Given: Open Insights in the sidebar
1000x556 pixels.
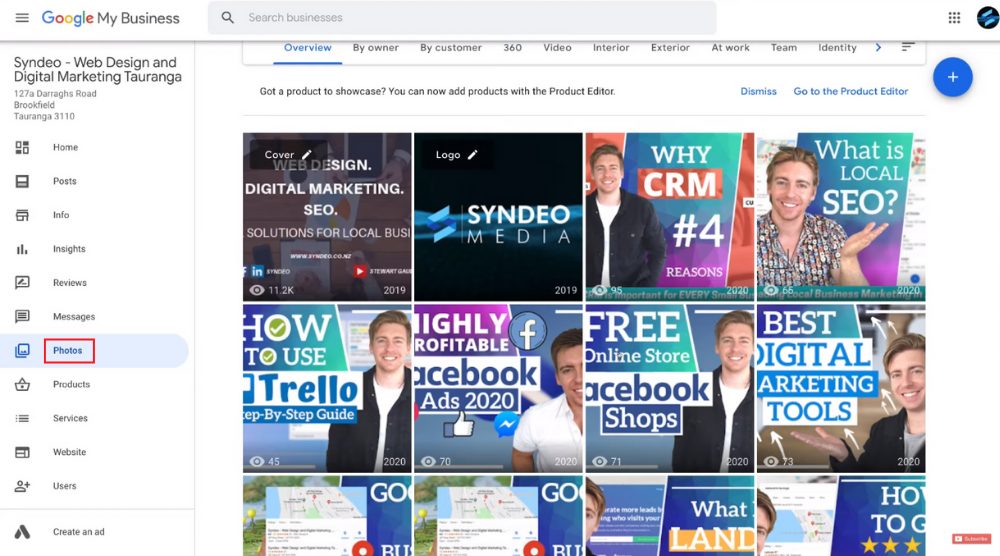Looking at the screenshot, I should point(69,249).
